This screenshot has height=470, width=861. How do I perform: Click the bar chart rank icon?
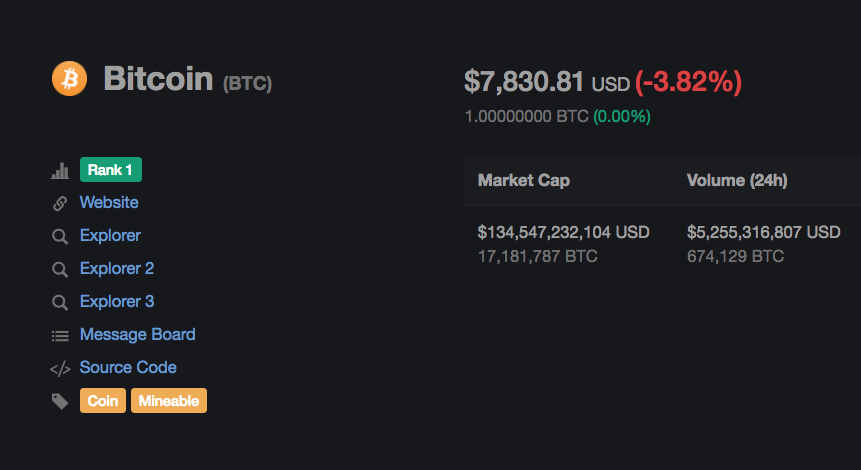[60, 170]
